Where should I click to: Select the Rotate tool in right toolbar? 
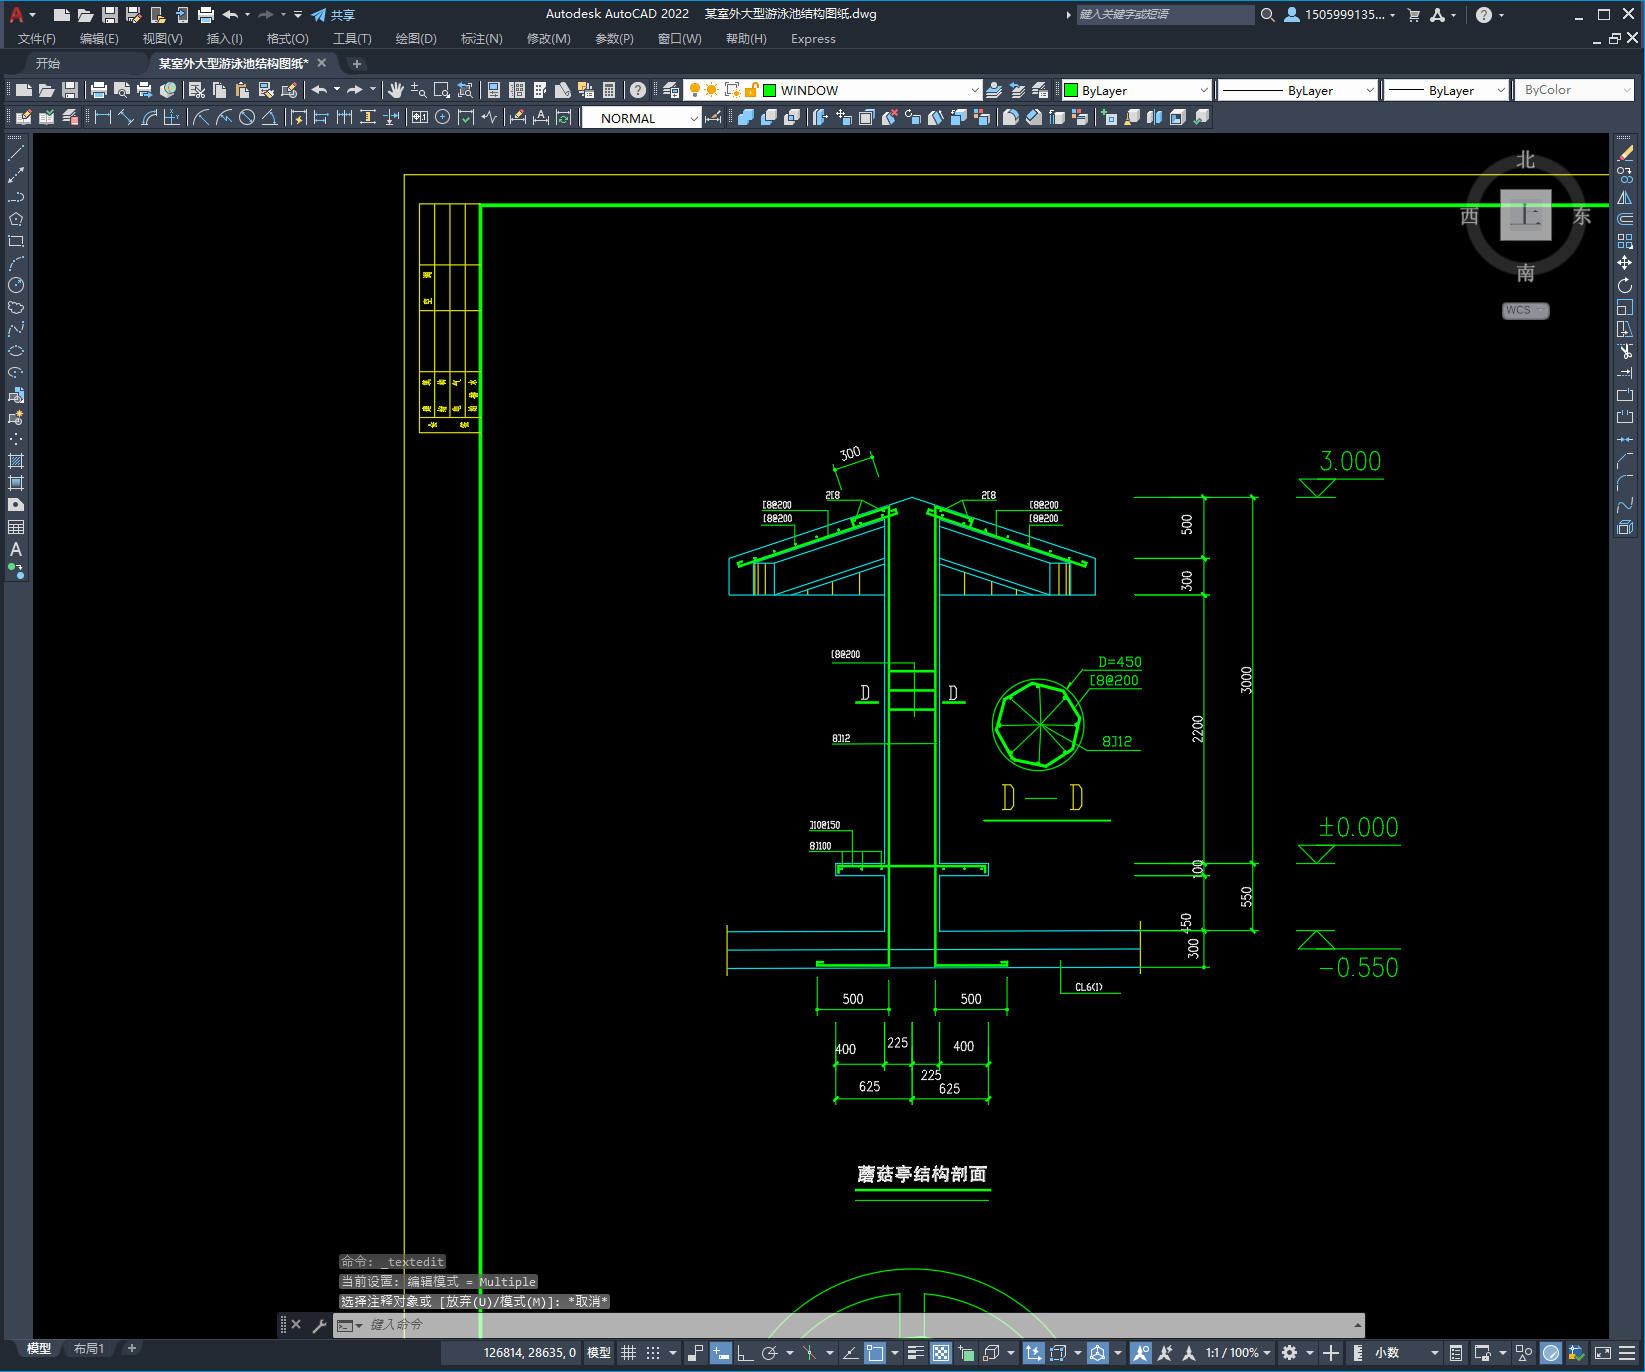pos(1625,285)
